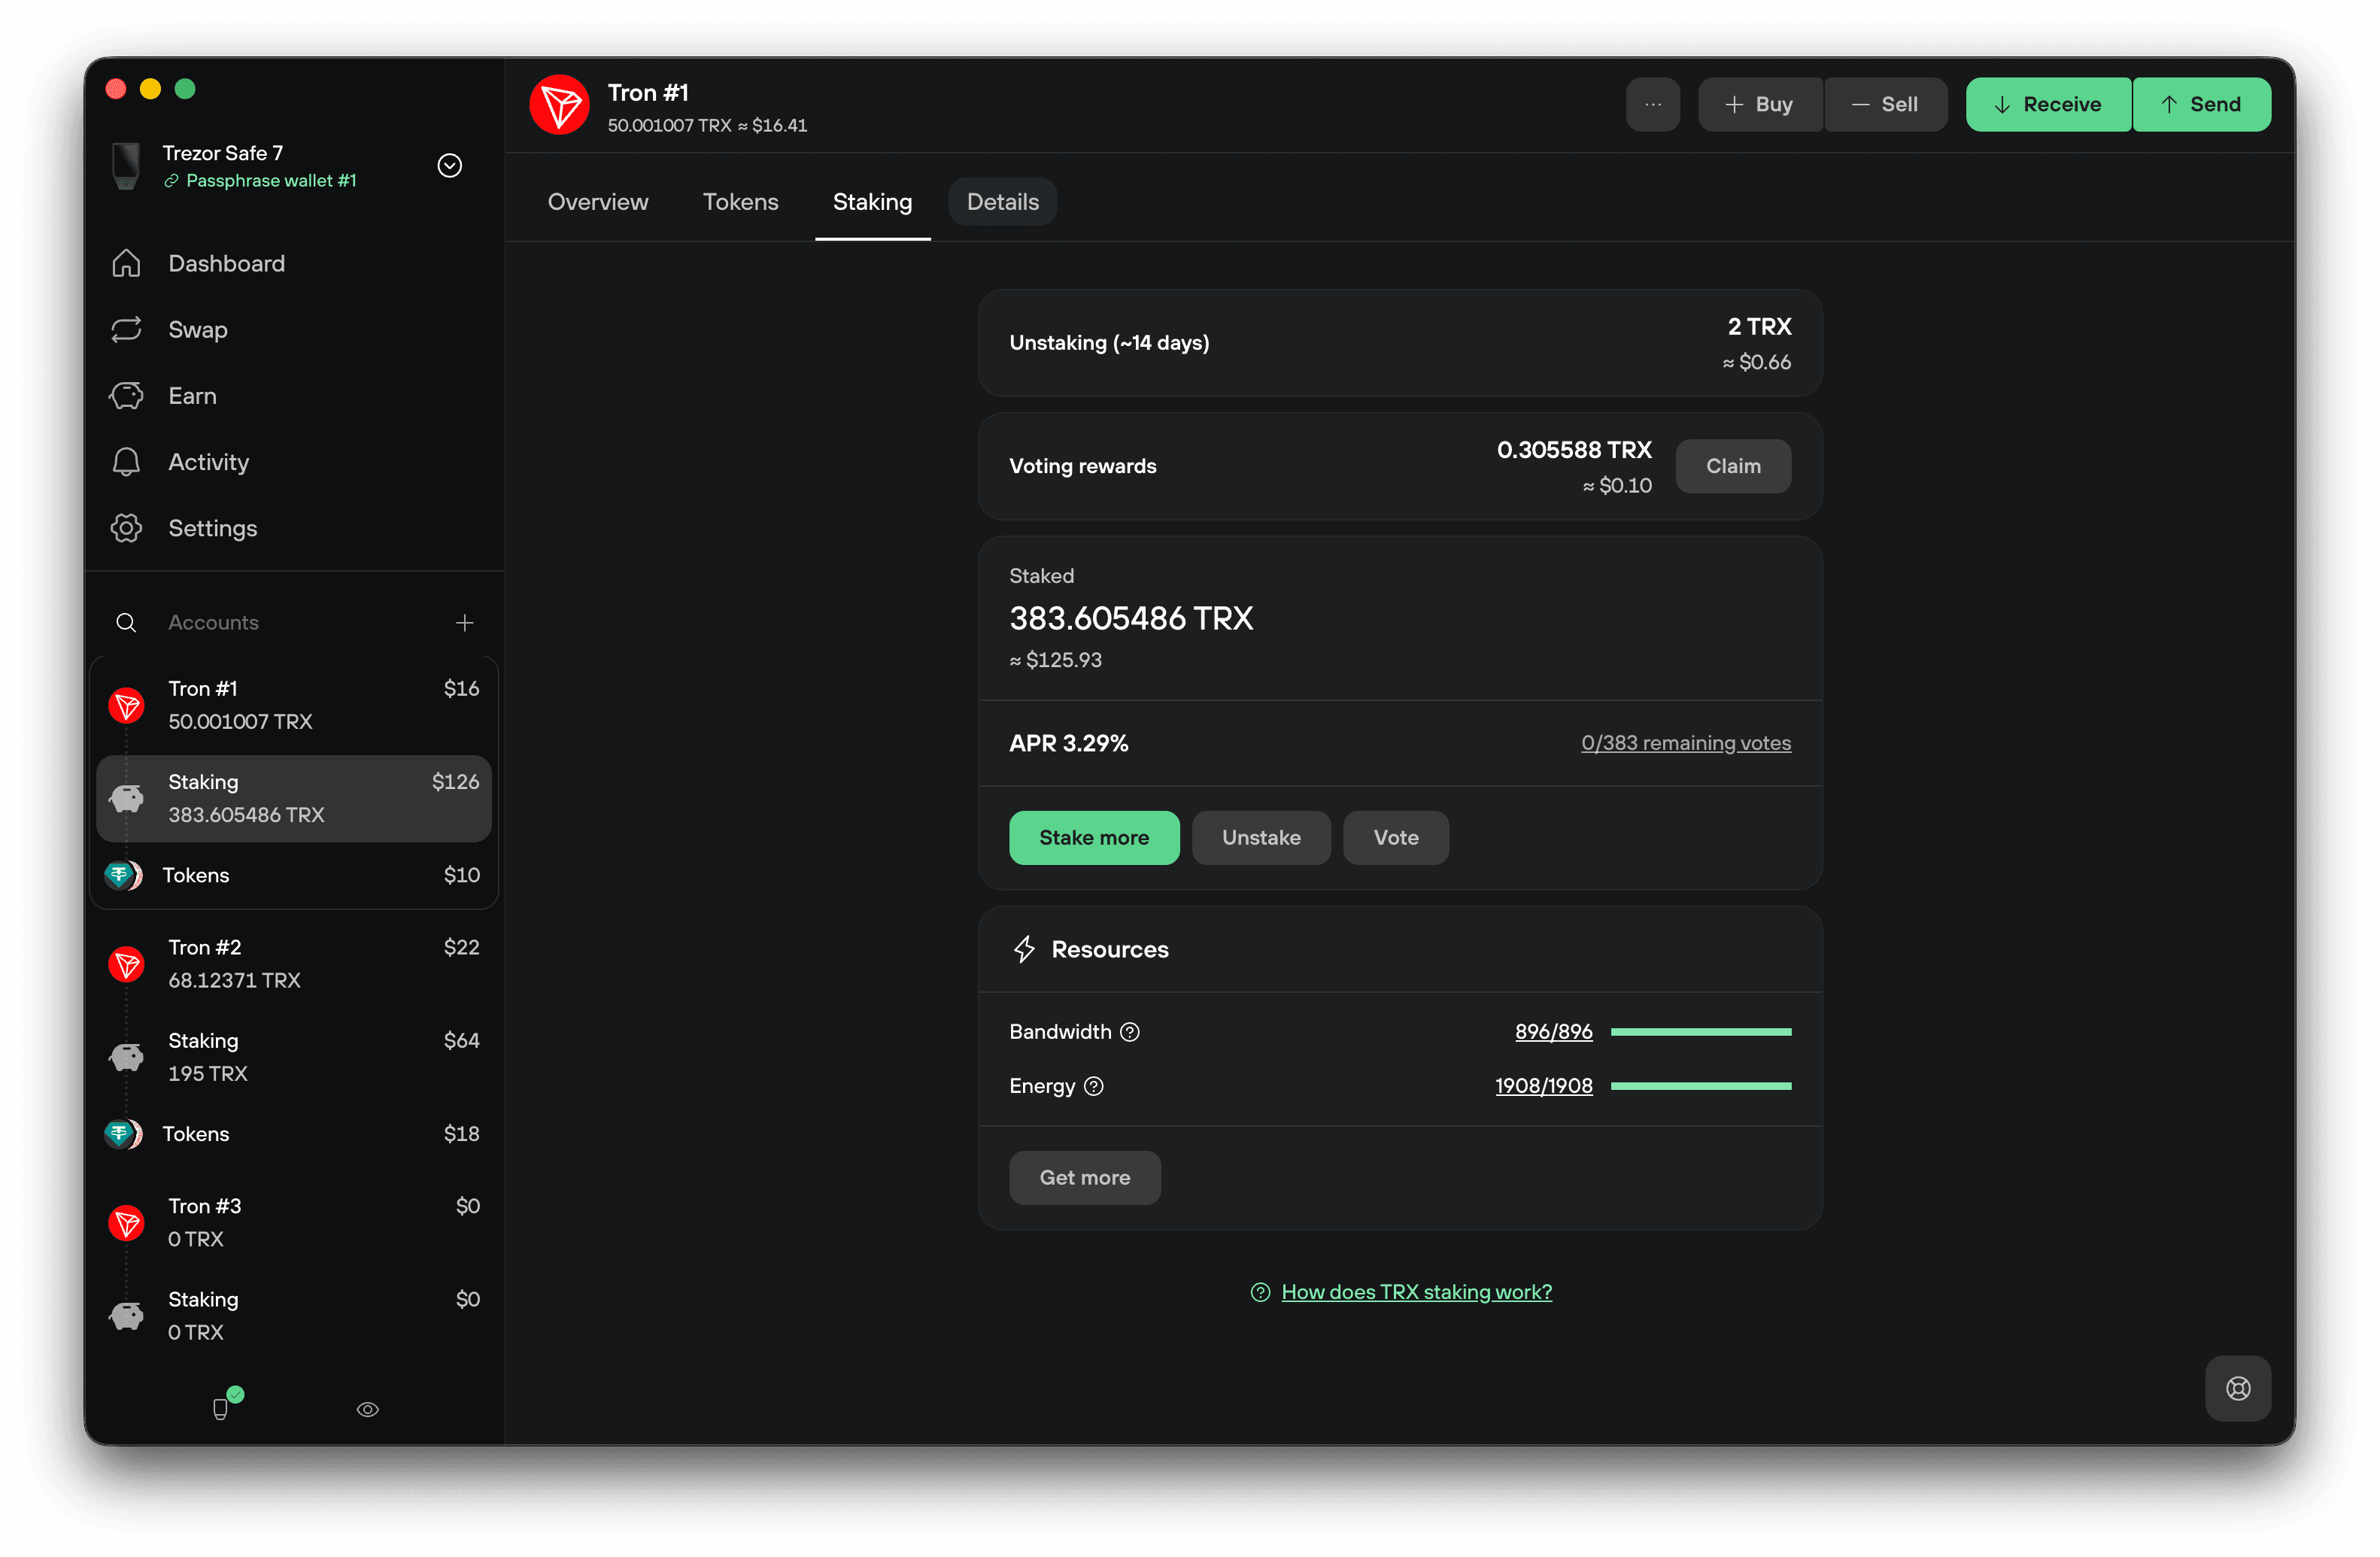This screenshot has height=1557, width=2380.
Task: Open the Details tab
Action: point(1002,202)
